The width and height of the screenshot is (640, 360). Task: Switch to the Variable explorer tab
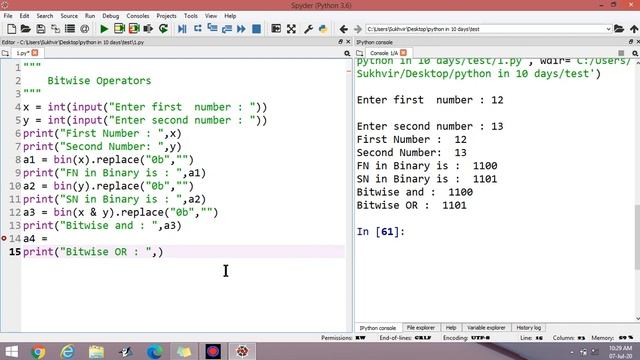pyautogui.click(x=486, y=328)
